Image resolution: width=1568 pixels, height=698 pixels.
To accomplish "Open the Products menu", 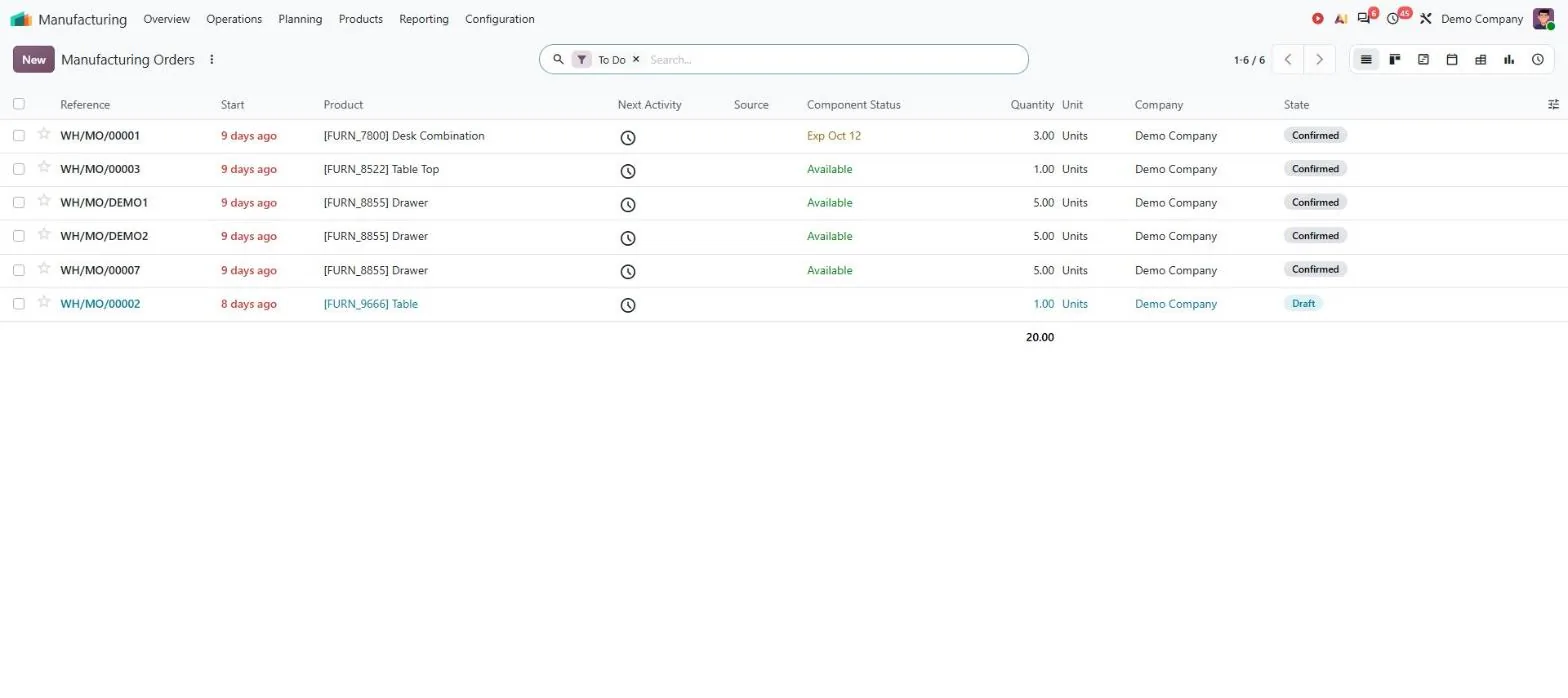I will point(361,19).
